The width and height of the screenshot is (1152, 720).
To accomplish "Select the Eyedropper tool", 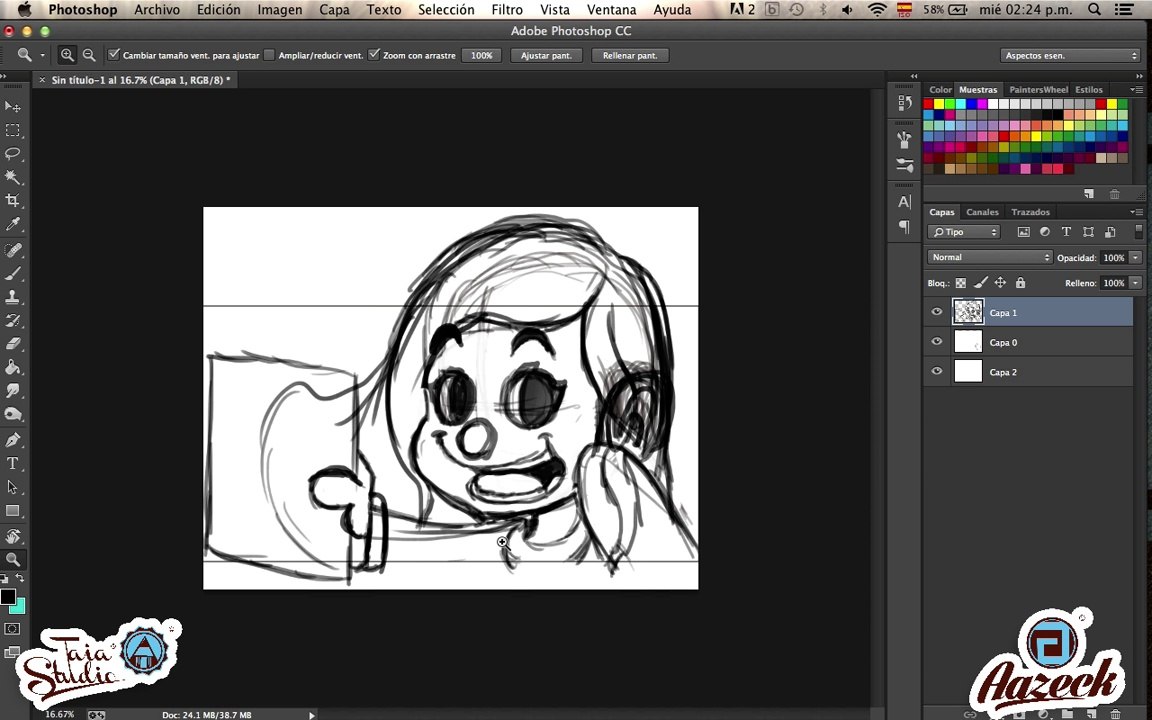I will pos(12,224).
